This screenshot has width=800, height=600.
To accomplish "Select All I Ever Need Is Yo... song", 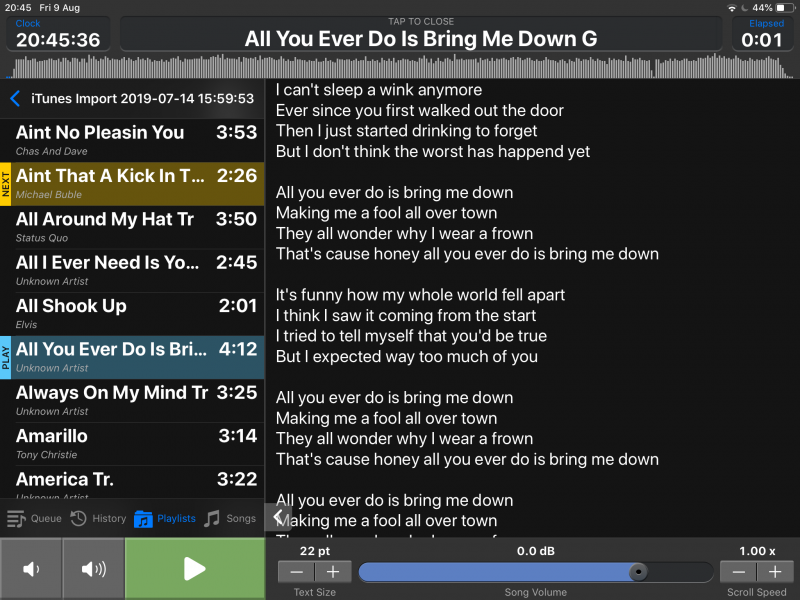I will point(133,270).
